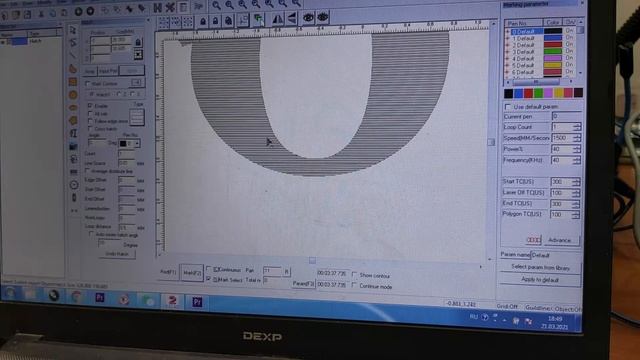Enable Average distribute line option

(x=87, y=171)
